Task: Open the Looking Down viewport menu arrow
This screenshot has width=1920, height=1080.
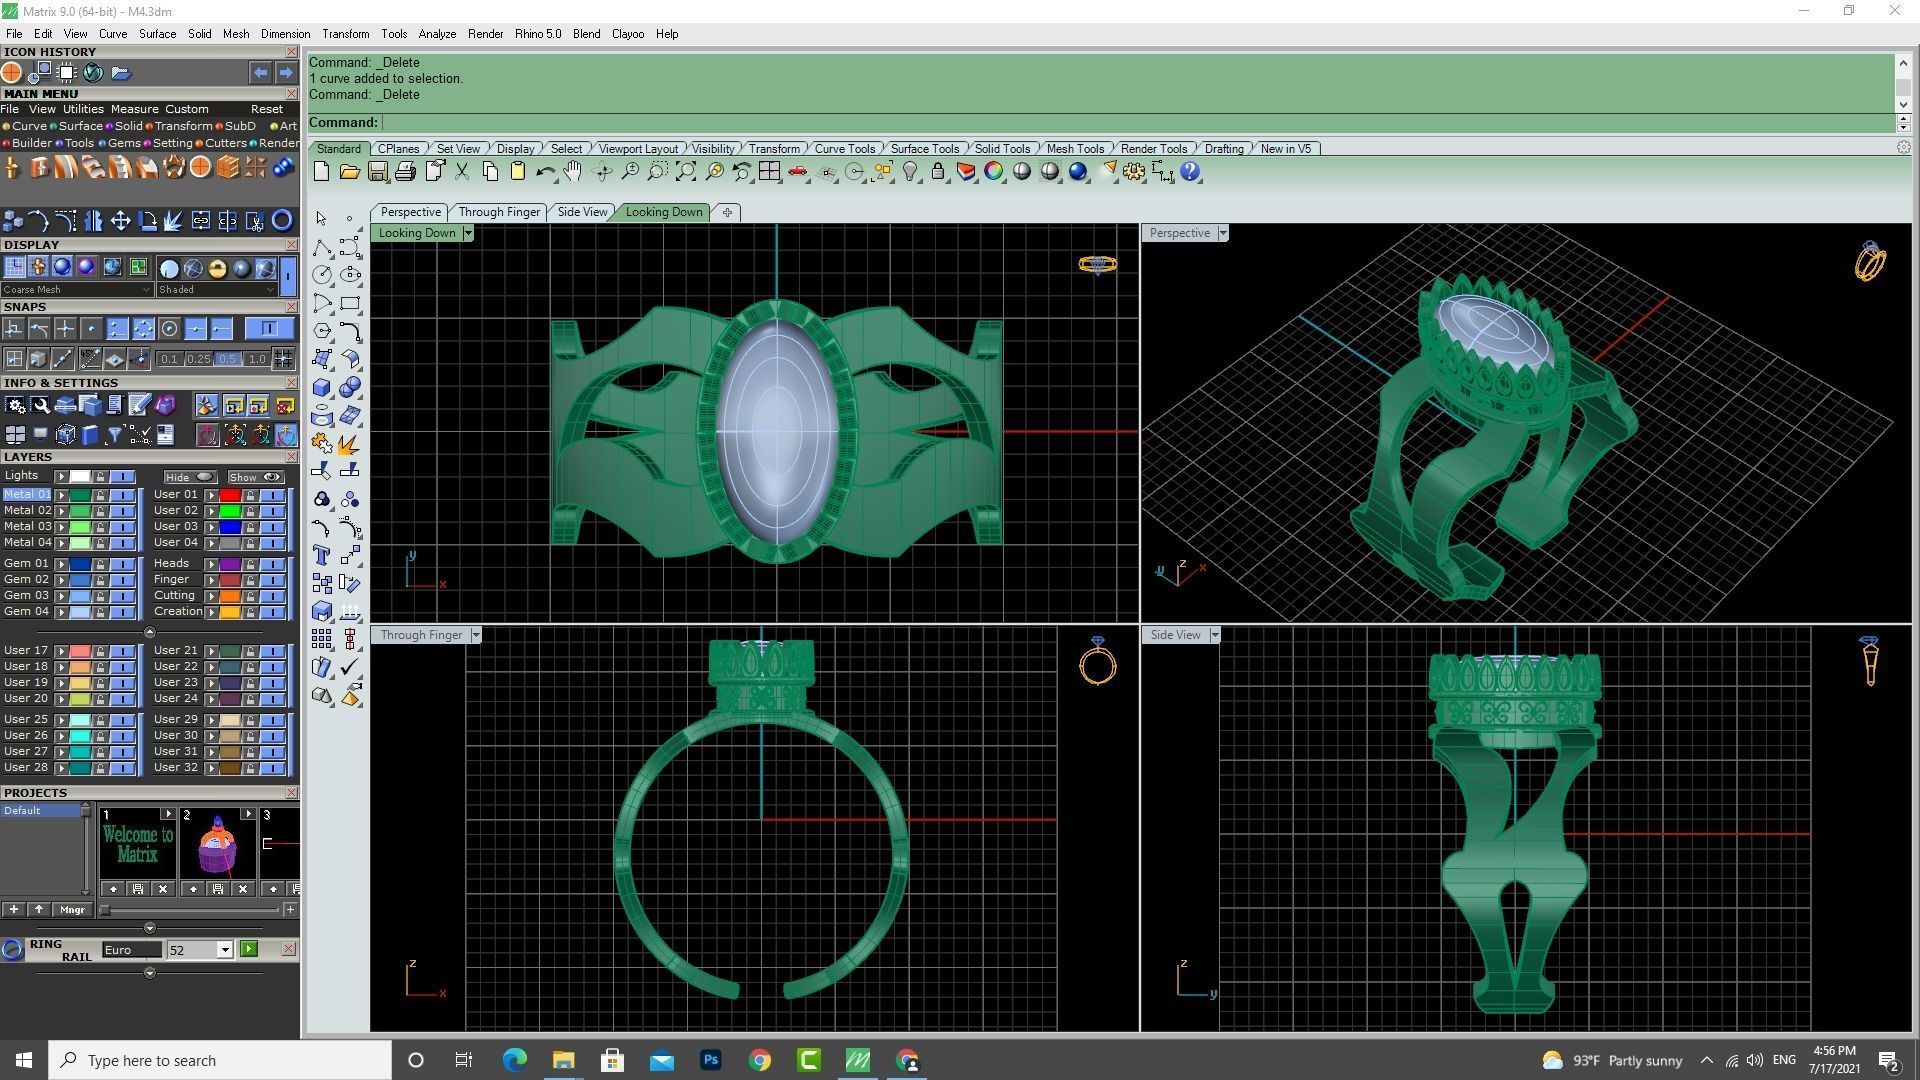Action: pos(467,233)
